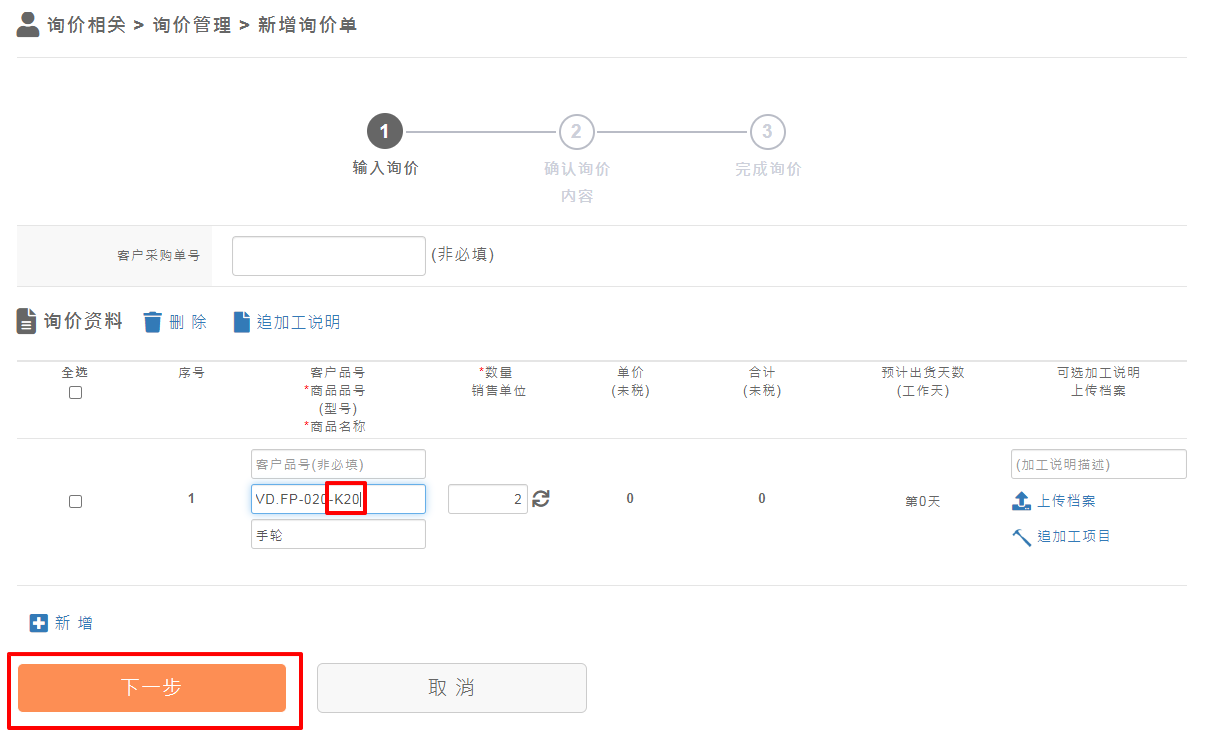
Task: Click the user icon in breadcrumb
Action: pos(28,24)
